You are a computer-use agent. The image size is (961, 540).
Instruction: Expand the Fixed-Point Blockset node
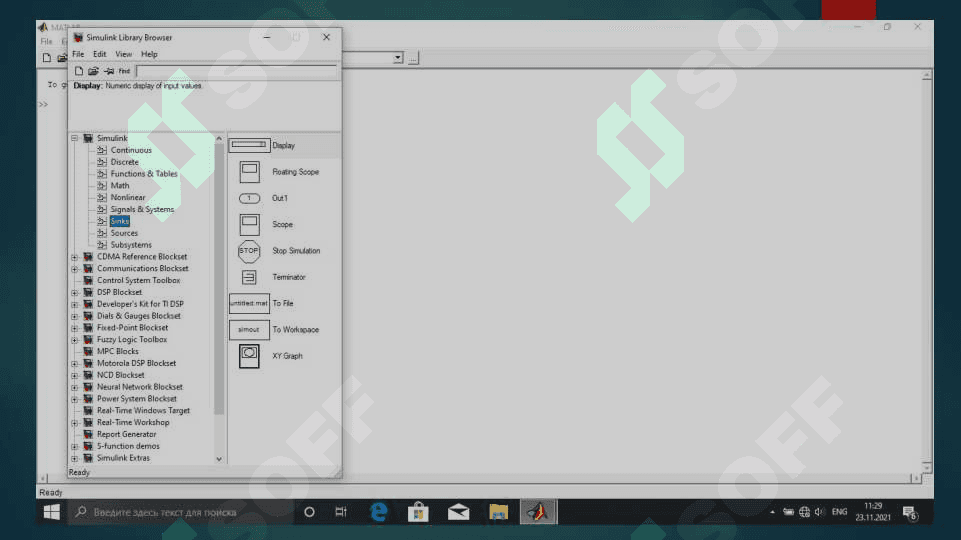click(x=74, y=328)
